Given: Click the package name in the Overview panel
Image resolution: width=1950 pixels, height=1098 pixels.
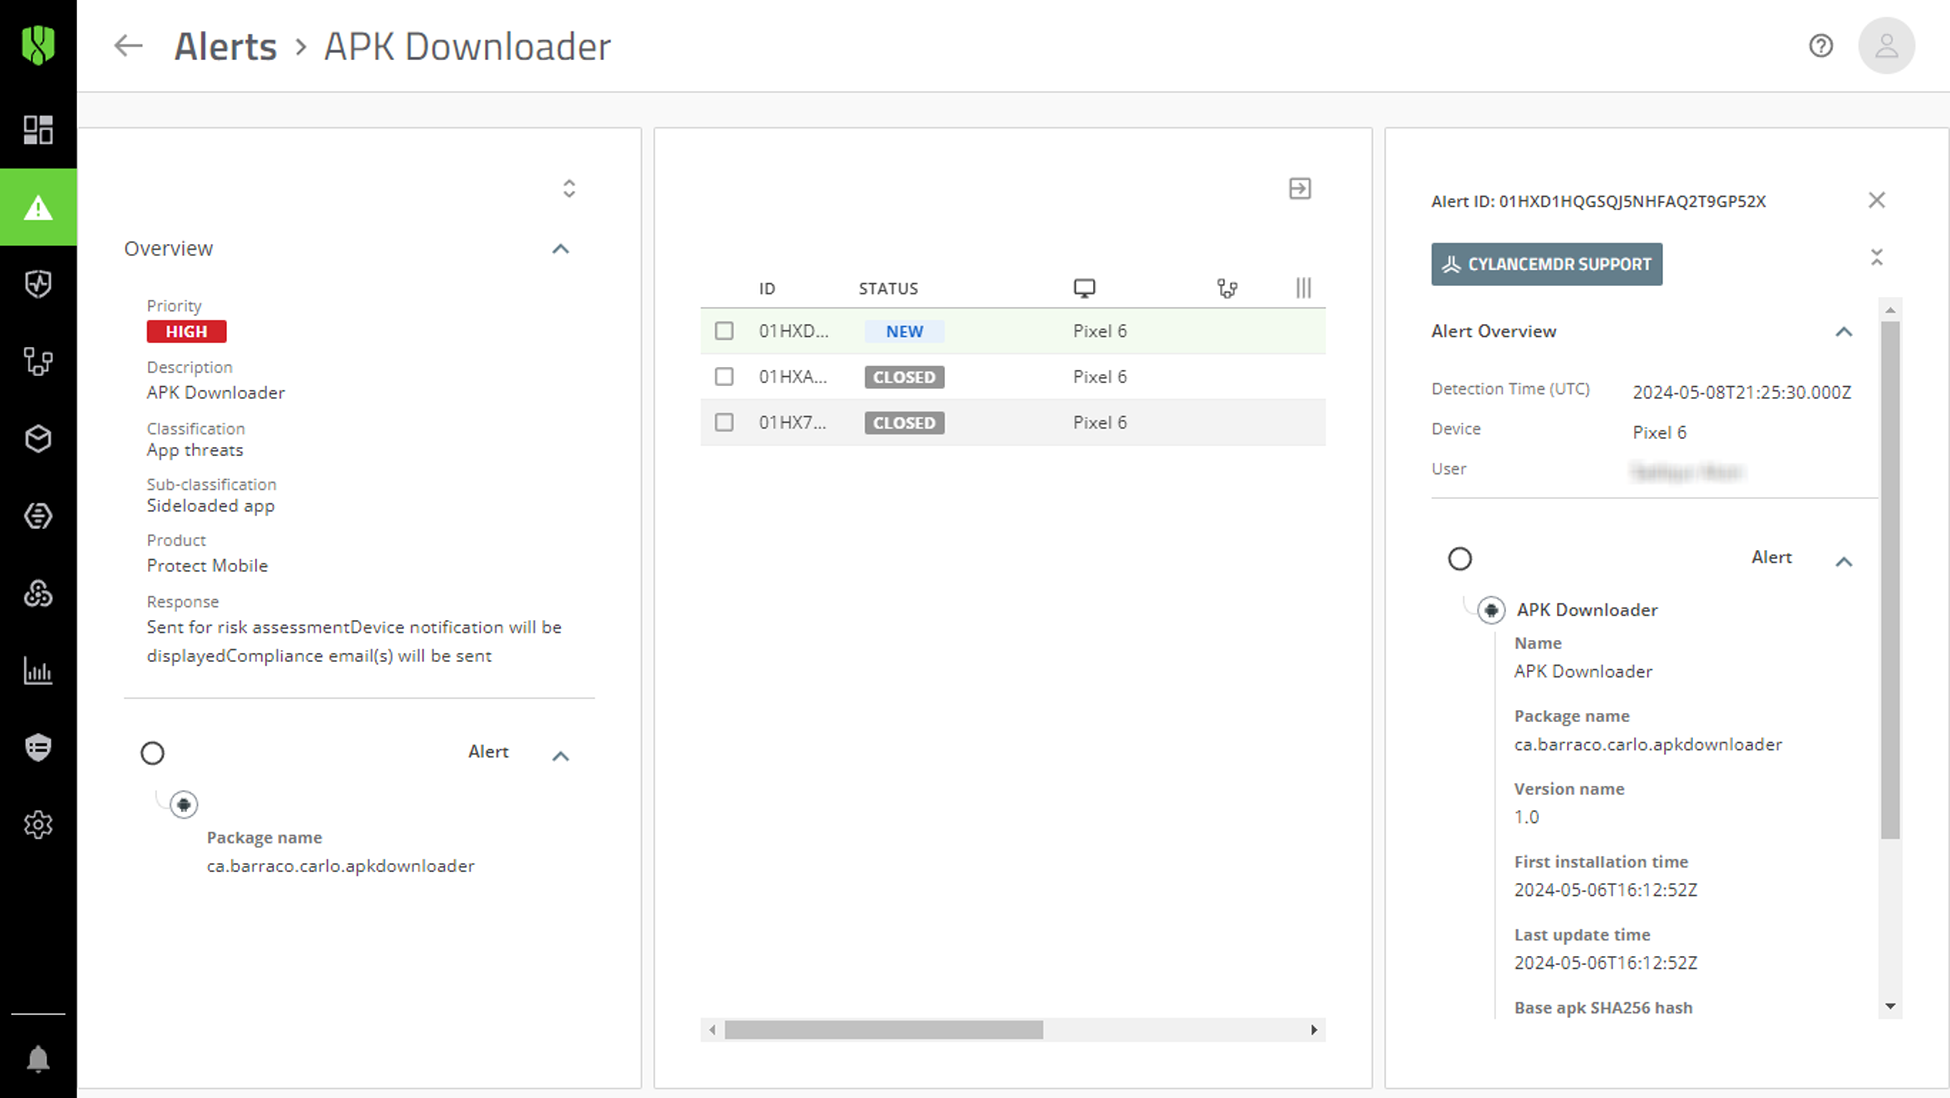Looking at the screenshot, I should 341,866.
